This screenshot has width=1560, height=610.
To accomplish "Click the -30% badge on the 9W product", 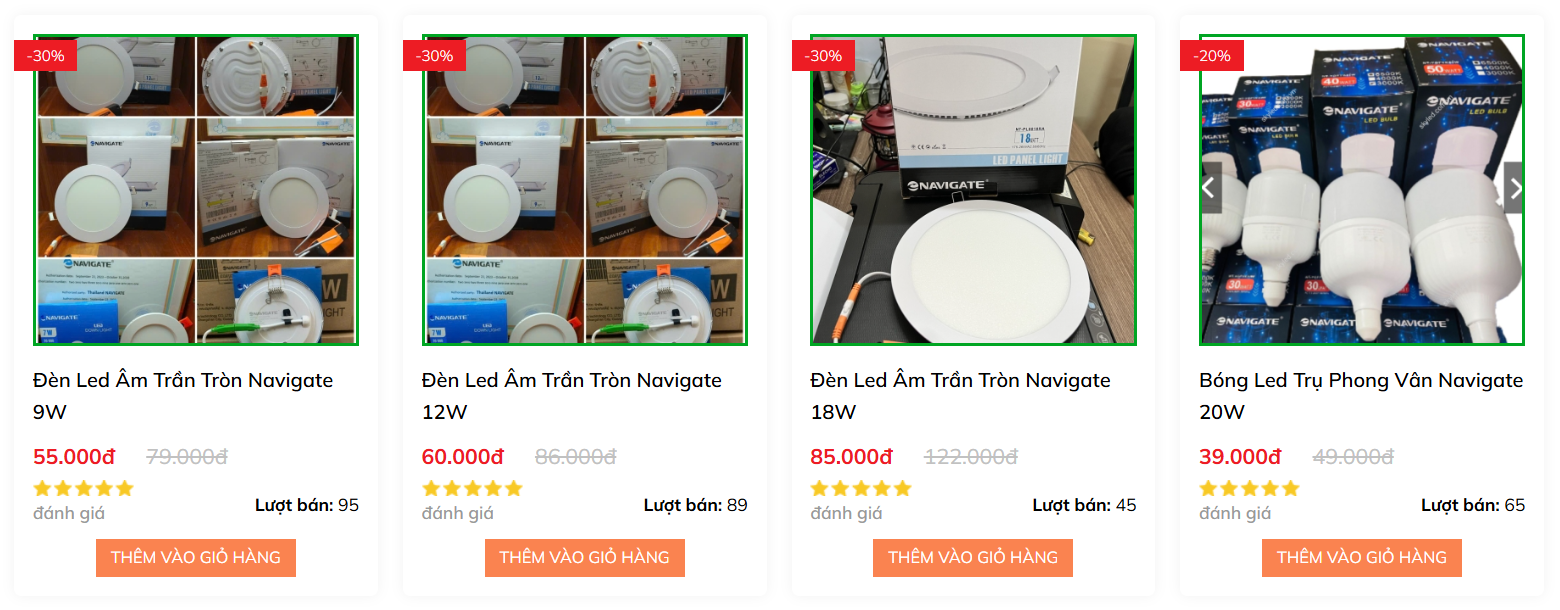I will point(45,56).
